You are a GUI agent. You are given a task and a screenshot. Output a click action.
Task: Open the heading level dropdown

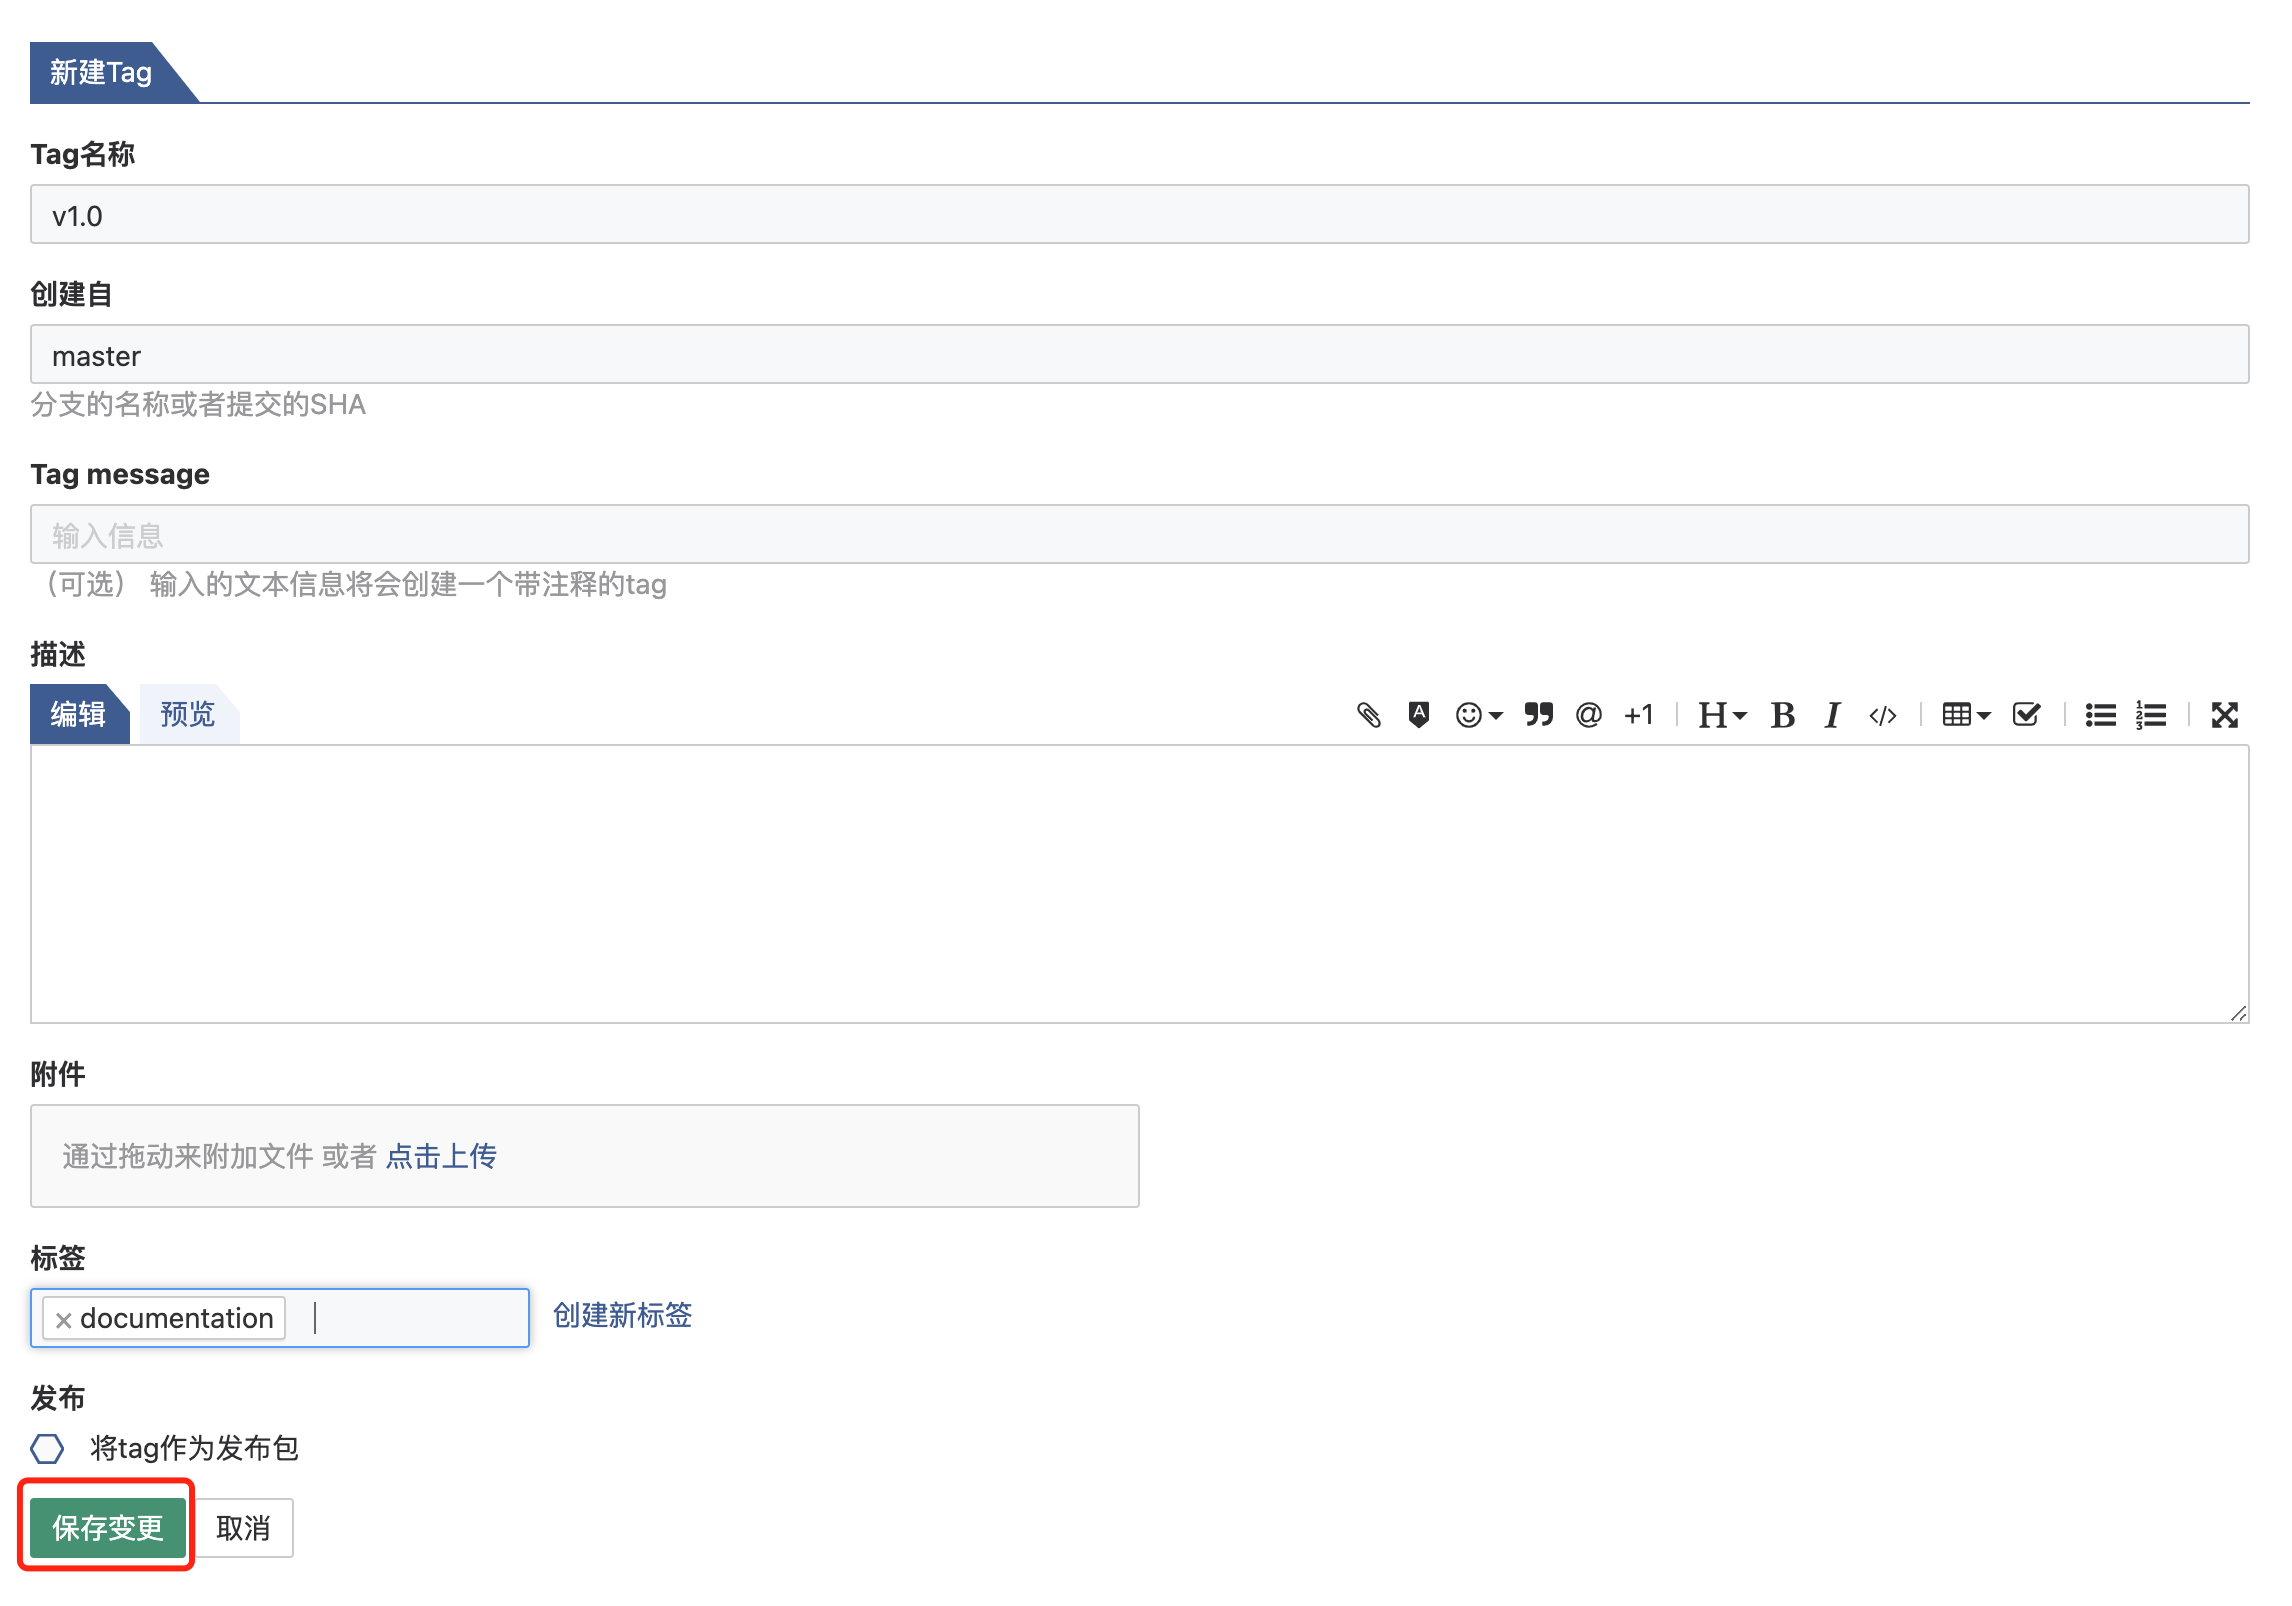pos(1721,714)
